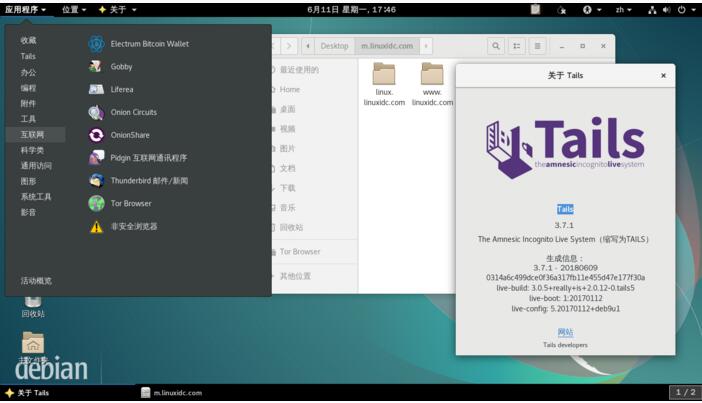Select the 影音 sound and video category
This screenshot has width=702, height=403.
(x=28, y=212)
